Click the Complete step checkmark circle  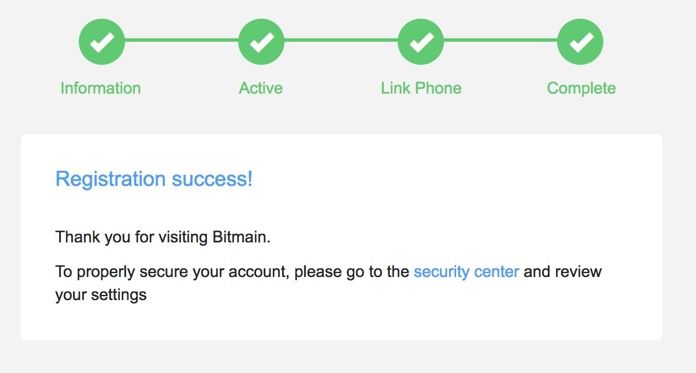pos(580,42)
